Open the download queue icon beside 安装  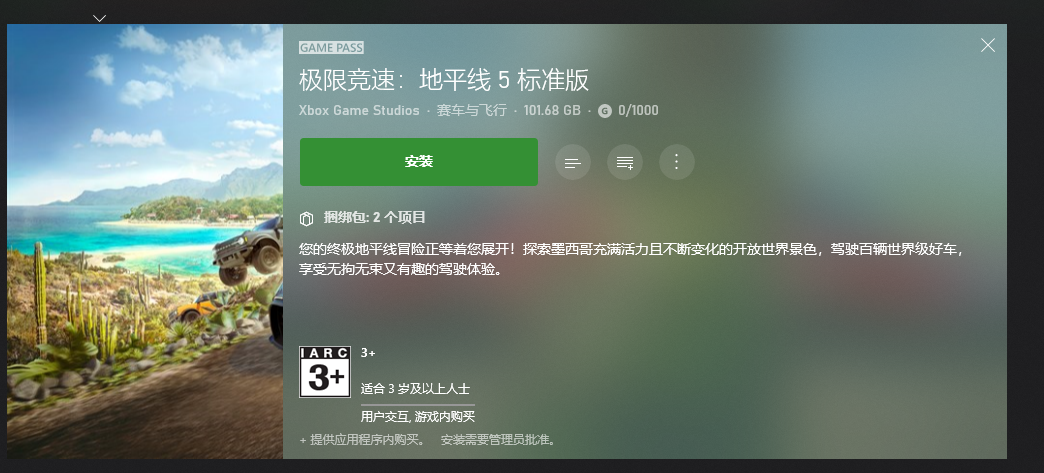(573, 162)
